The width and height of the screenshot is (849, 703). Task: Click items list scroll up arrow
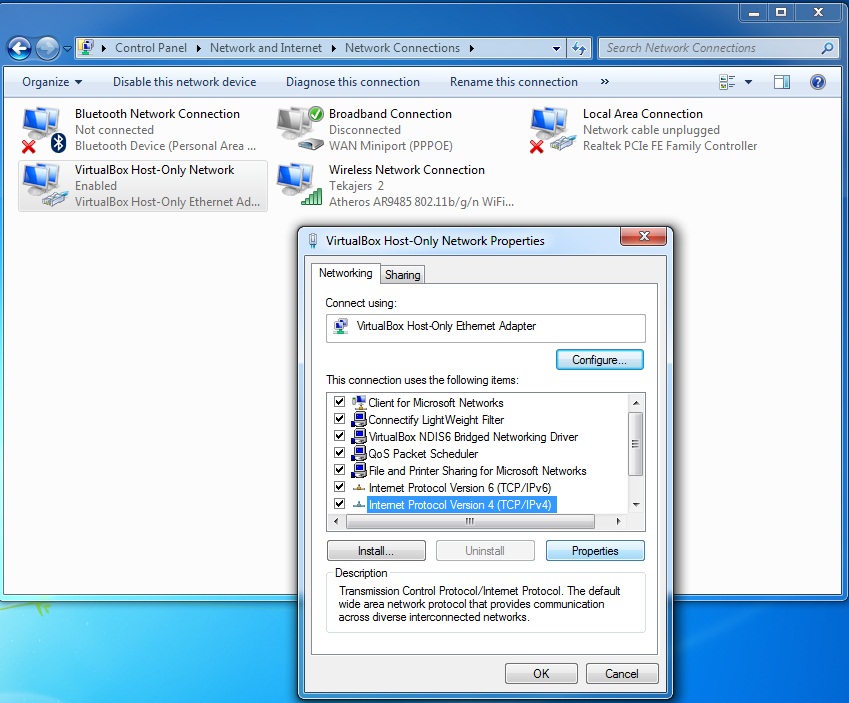point(636,402)
